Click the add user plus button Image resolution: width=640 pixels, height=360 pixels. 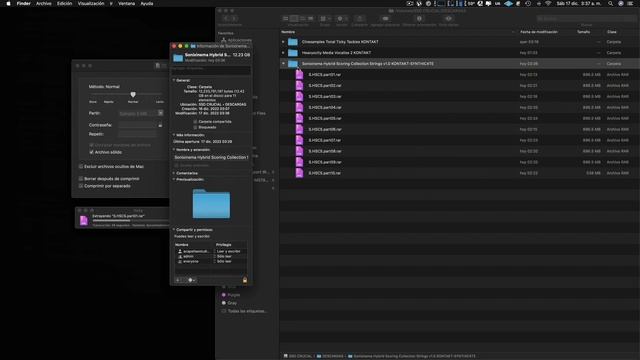[x=178, y=280]
